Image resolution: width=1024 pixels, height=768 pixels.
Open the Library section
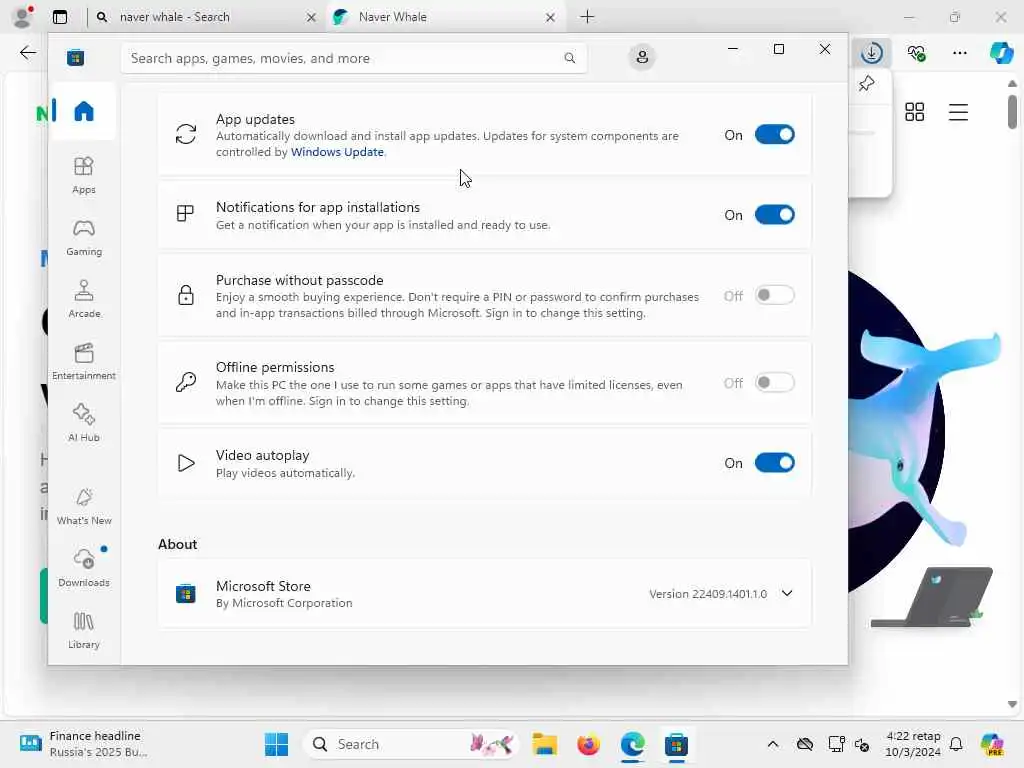coord(84,631)
